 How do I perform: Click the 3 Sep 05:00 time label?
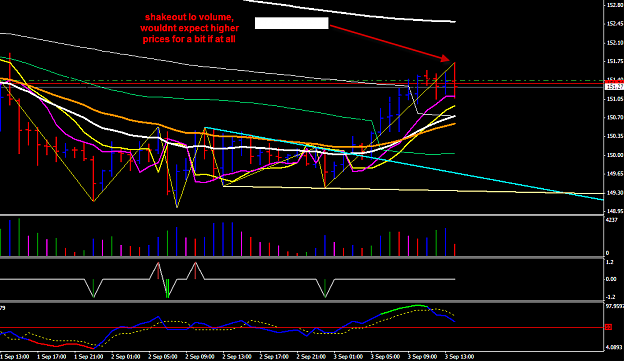[x=385, y=356]
